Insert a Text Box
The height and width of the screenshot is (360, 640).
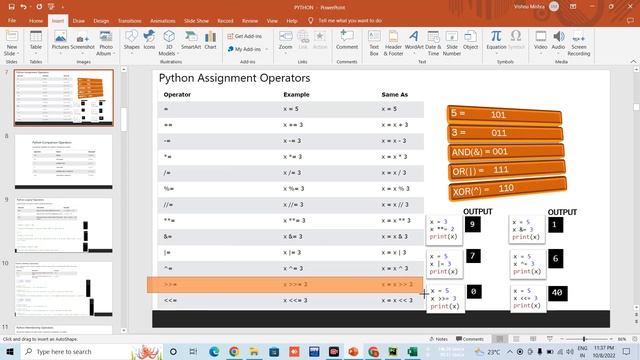pos(374,43)
